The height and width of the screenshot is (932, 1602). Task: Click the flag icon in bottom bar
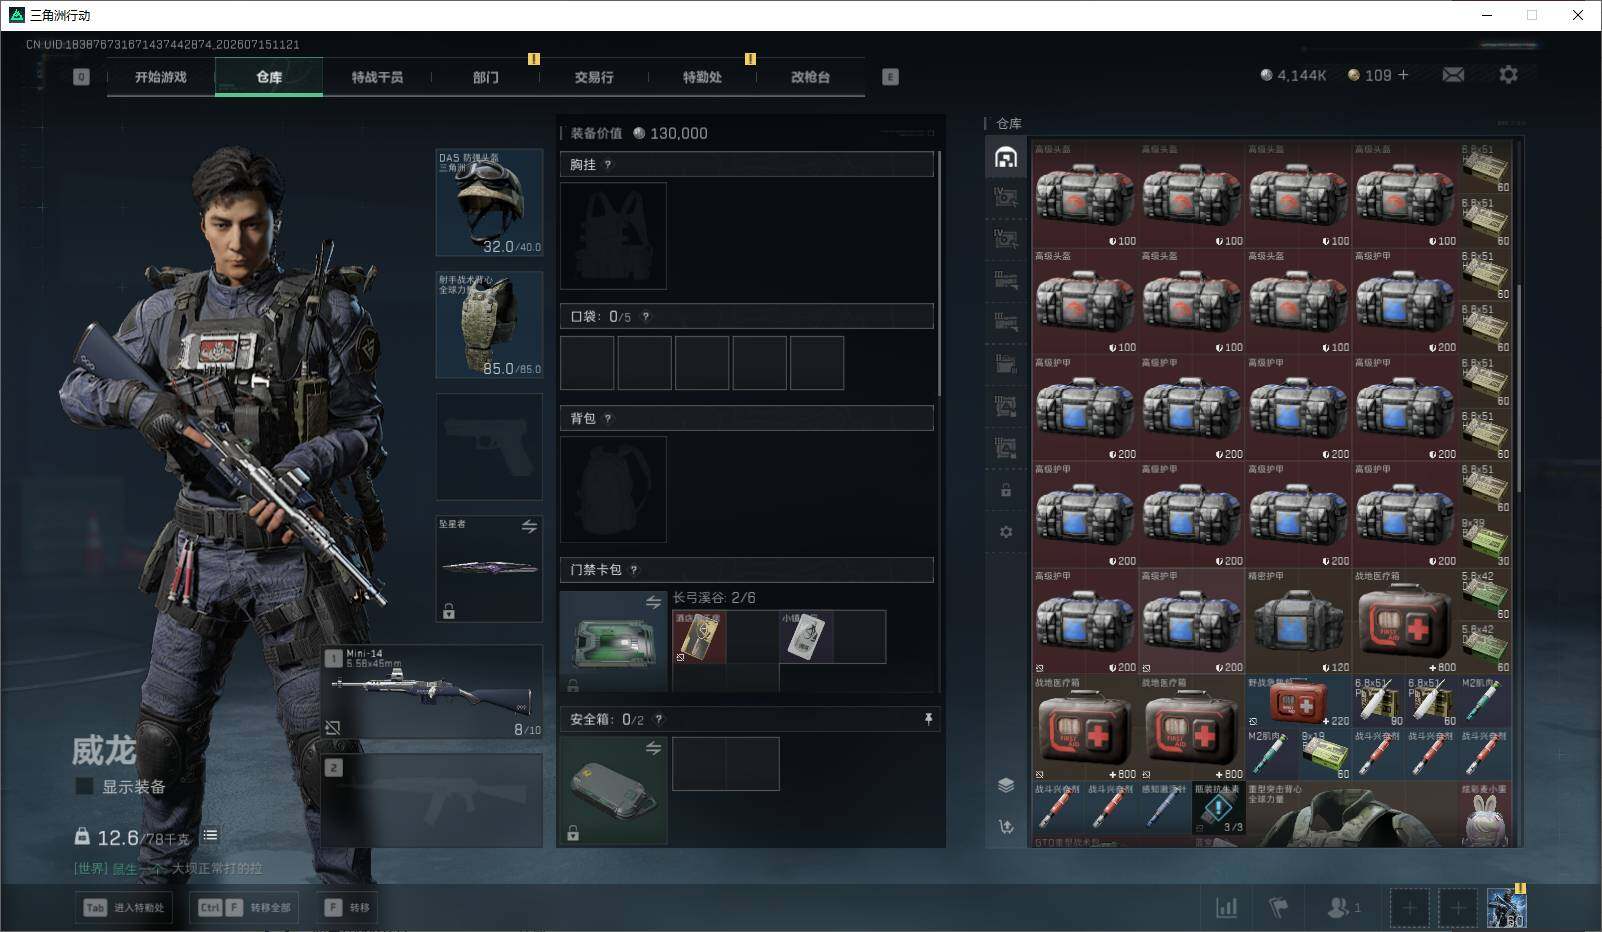[1278, 907]
